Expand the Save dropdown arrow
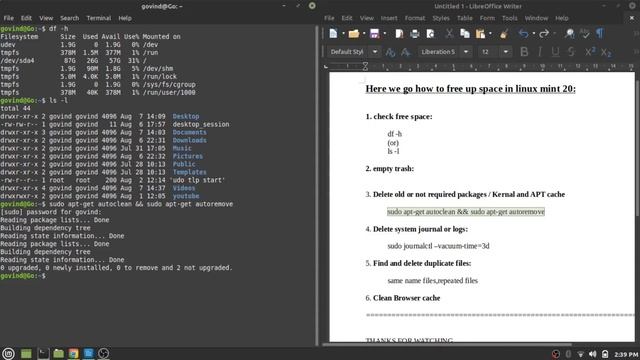This screenshot has width=640, height=360. point(384,34)
